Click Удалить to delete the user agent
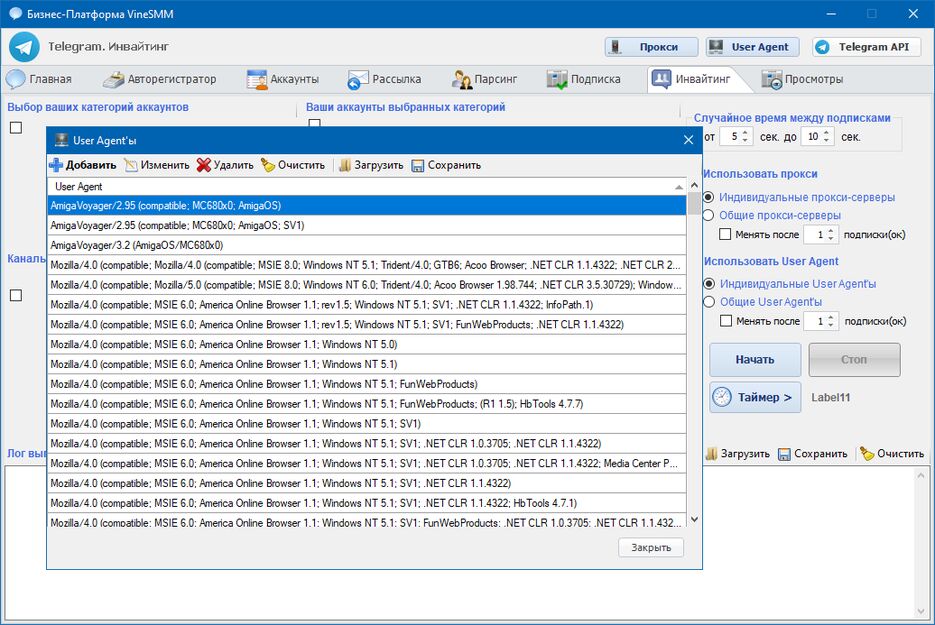The image size is (935, 625). click(x=225, y=165)
